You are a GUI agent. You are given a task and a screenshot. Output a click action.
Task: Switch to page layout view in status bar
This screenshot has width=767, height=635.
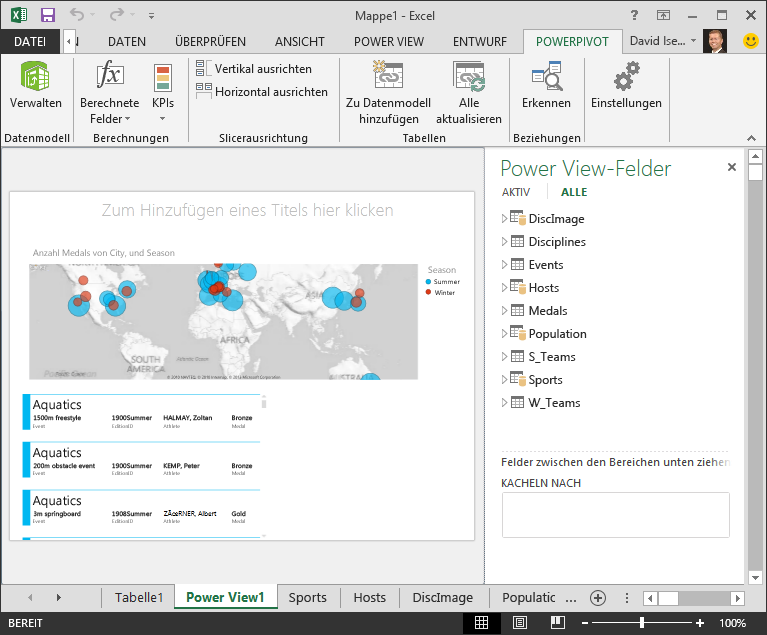(519, 623)
